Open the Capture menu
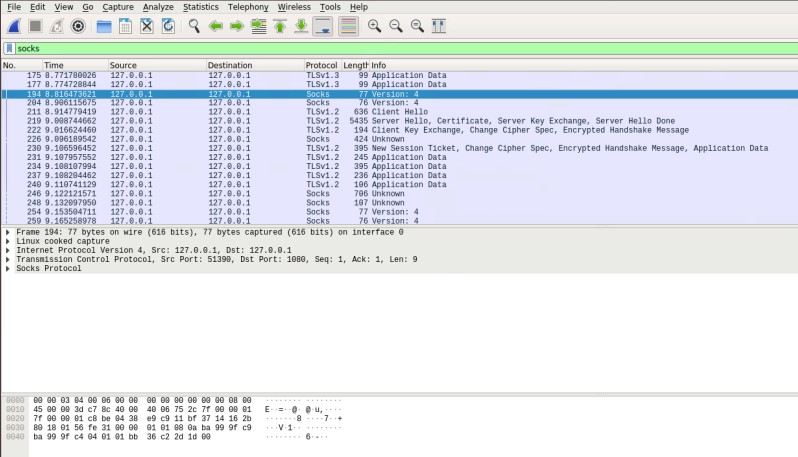Viewport: 798px width, 457px height. tap(118, 7)
